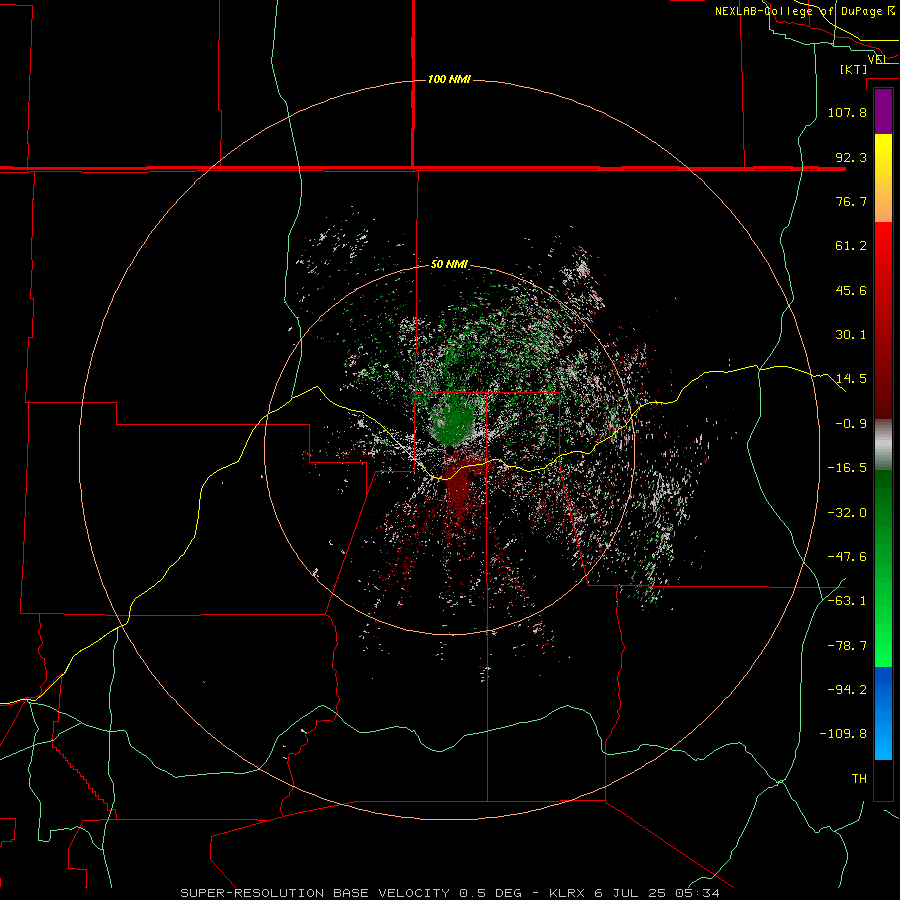Click the -0.9 legend value
Image resolution: width=900 pixels, height=900 pixels.
tap(851, 424)
